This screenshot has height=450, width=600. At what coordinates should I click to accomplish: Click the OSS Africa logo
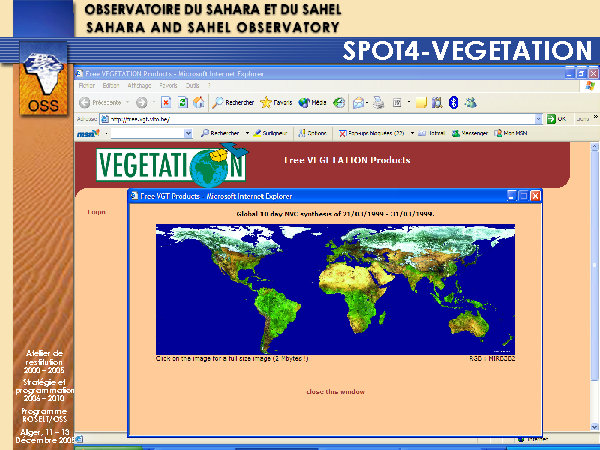coord(43,79)
